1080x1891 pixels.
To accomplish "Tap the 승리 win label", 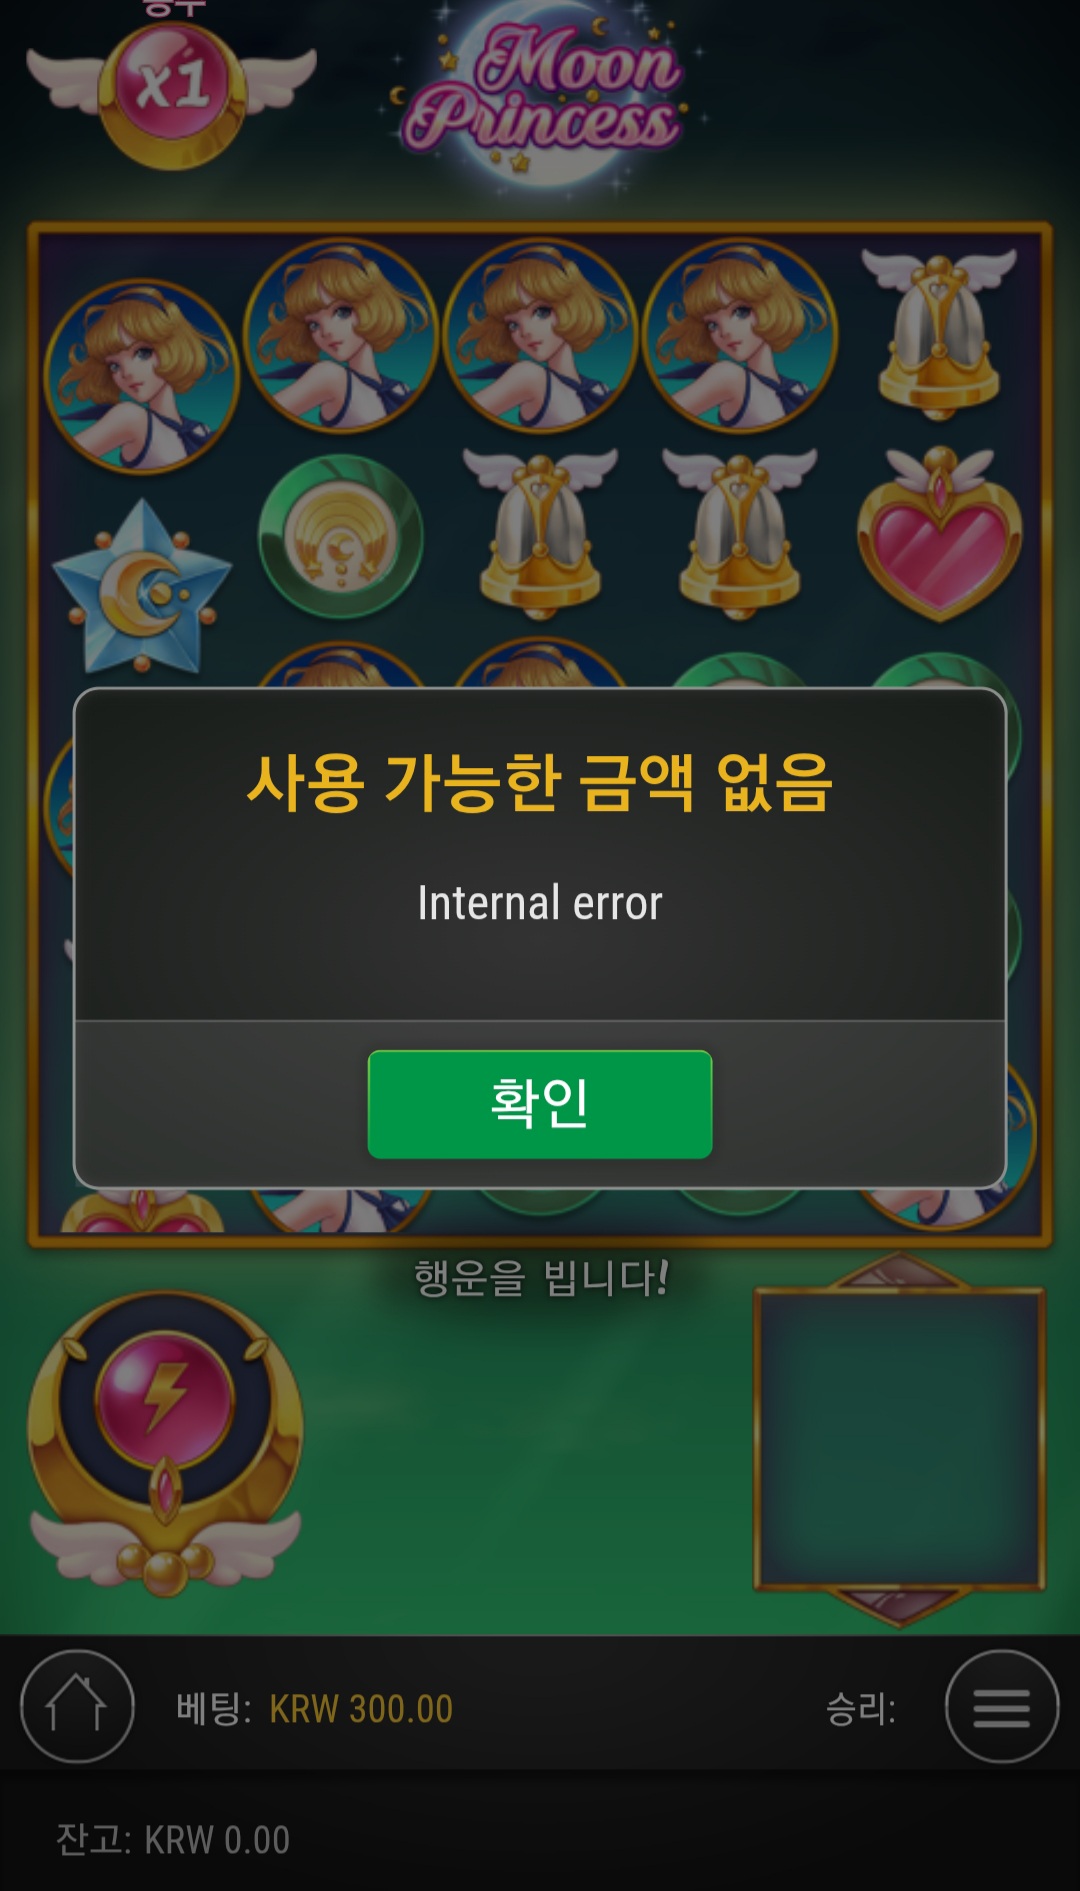I will [861, 1709].
